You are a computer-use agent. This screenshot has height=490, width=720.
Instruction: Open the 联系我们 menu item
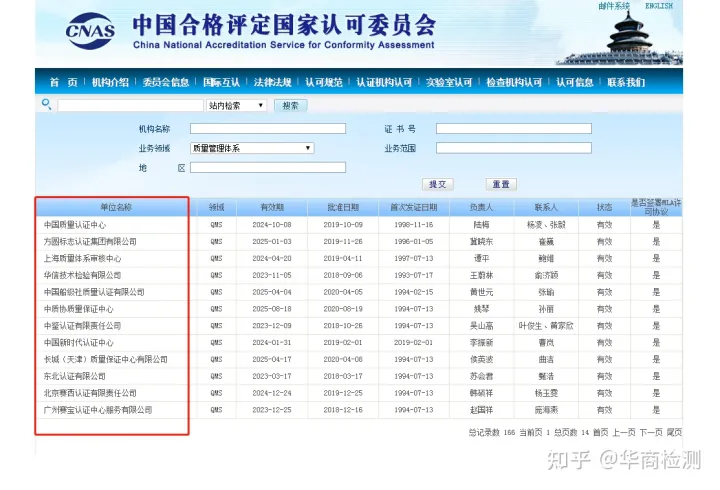[x=626, y=82]
